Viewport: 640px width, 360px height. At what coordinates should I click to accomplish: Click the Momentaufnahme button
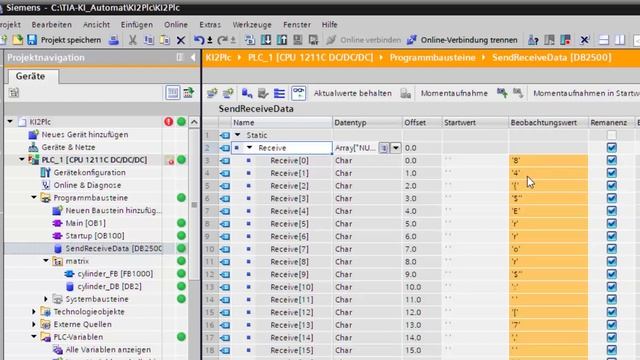click(454, 93)
